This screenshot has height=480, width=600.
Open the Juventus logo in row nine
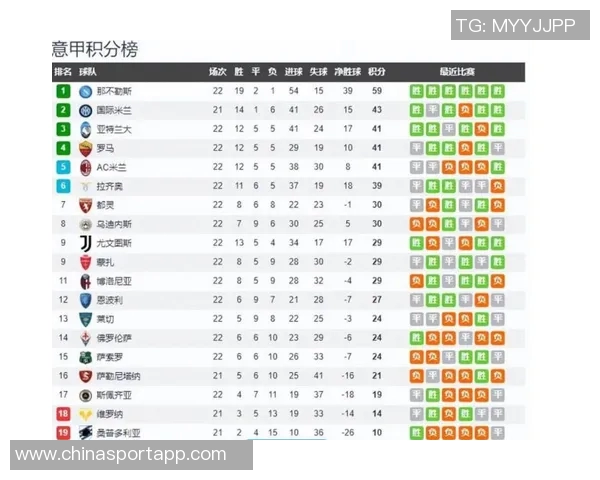pyautogui.click(x=85, y=243)
